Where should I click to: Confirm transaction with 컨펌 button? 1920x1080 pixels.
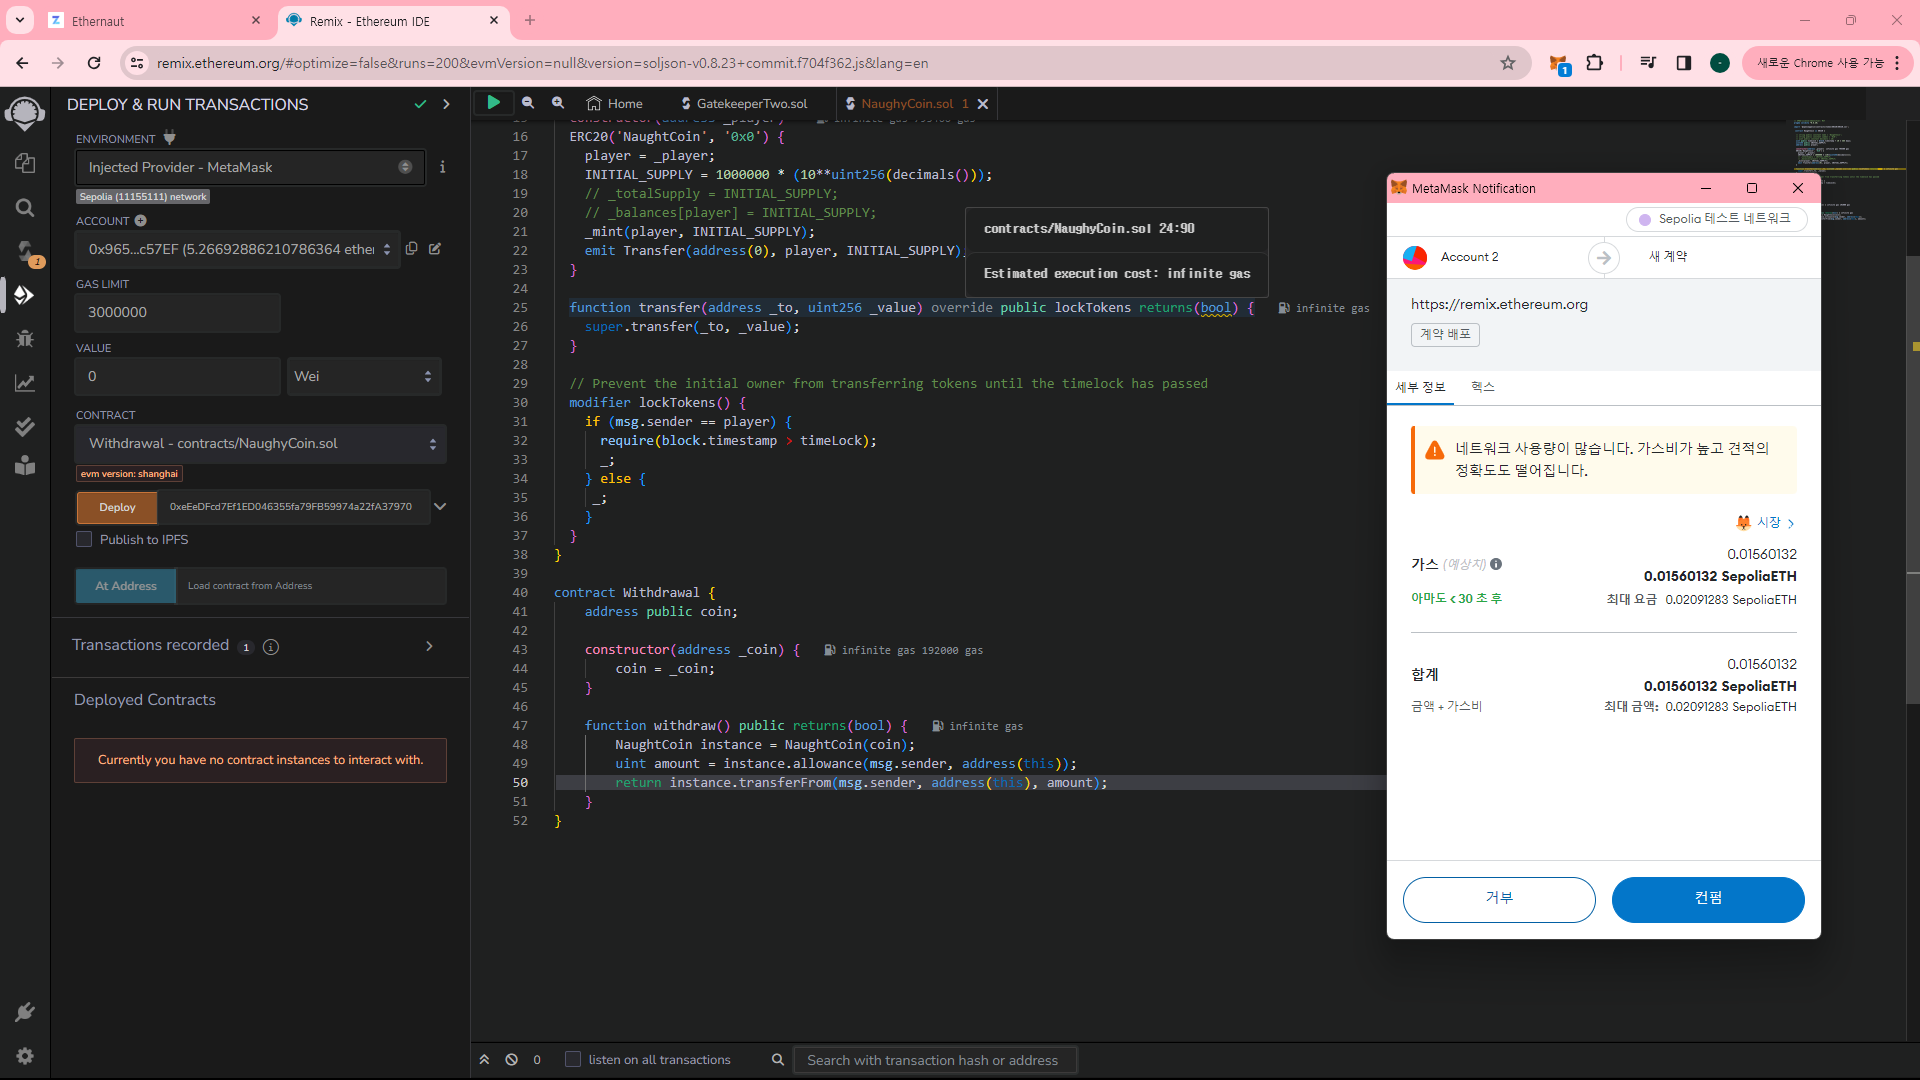click(x=1707, y=898)
